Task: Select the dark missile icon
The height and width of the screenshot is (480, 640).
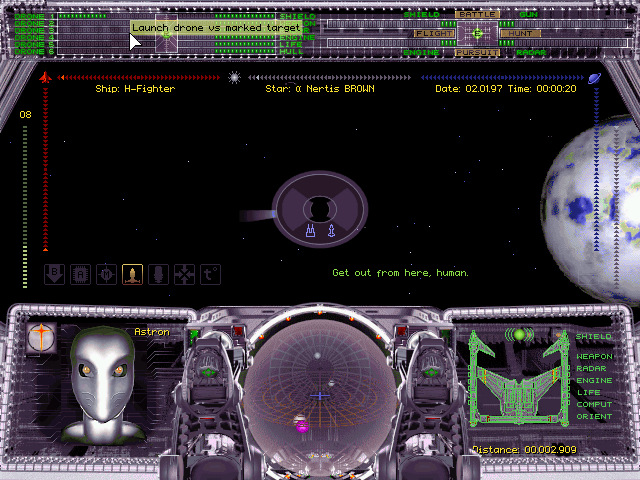Action: tap(158, 274)
